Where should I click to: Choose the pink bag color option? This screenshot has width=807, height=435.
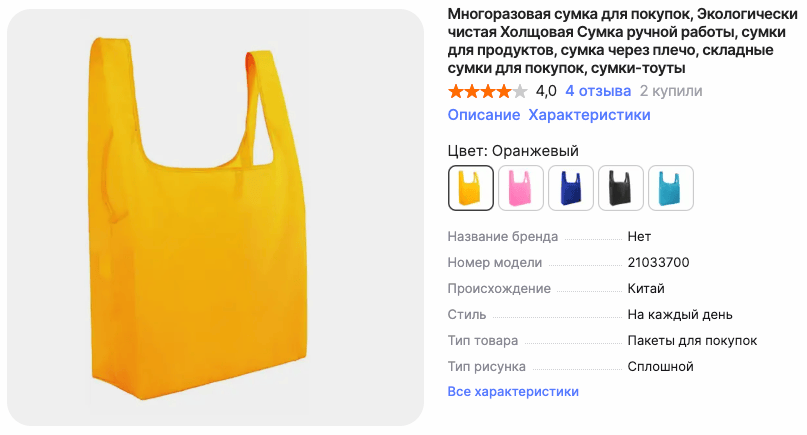click(x=520, y=188)
